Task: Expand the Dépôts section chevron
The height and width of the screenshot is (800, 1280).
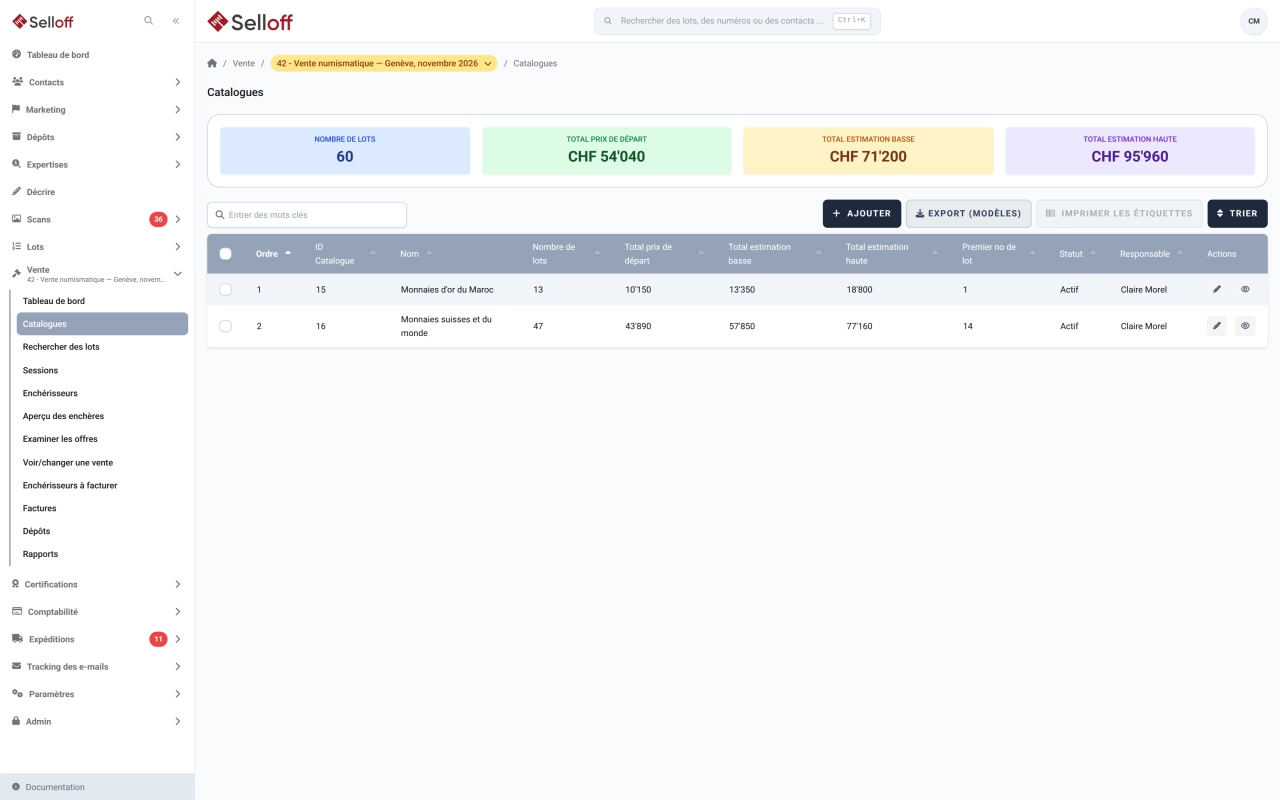Action: click(178, 137)
